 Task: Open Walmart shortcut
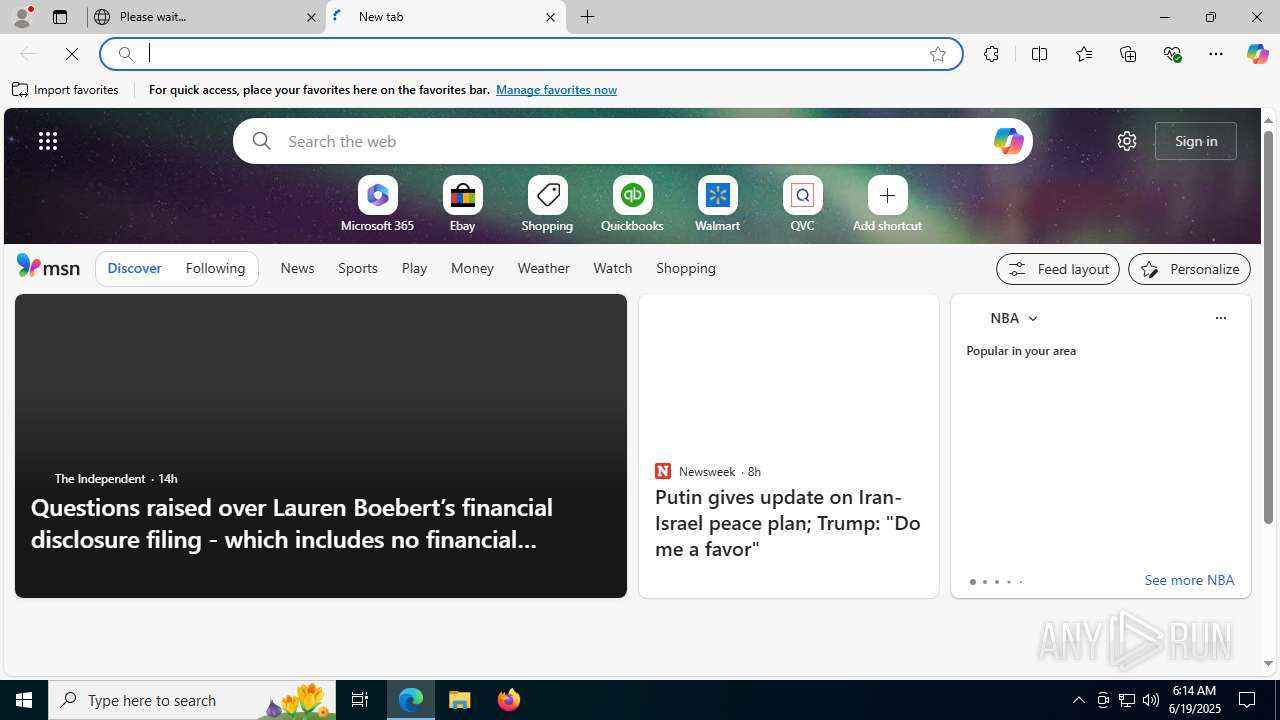(x=717, y=205)
